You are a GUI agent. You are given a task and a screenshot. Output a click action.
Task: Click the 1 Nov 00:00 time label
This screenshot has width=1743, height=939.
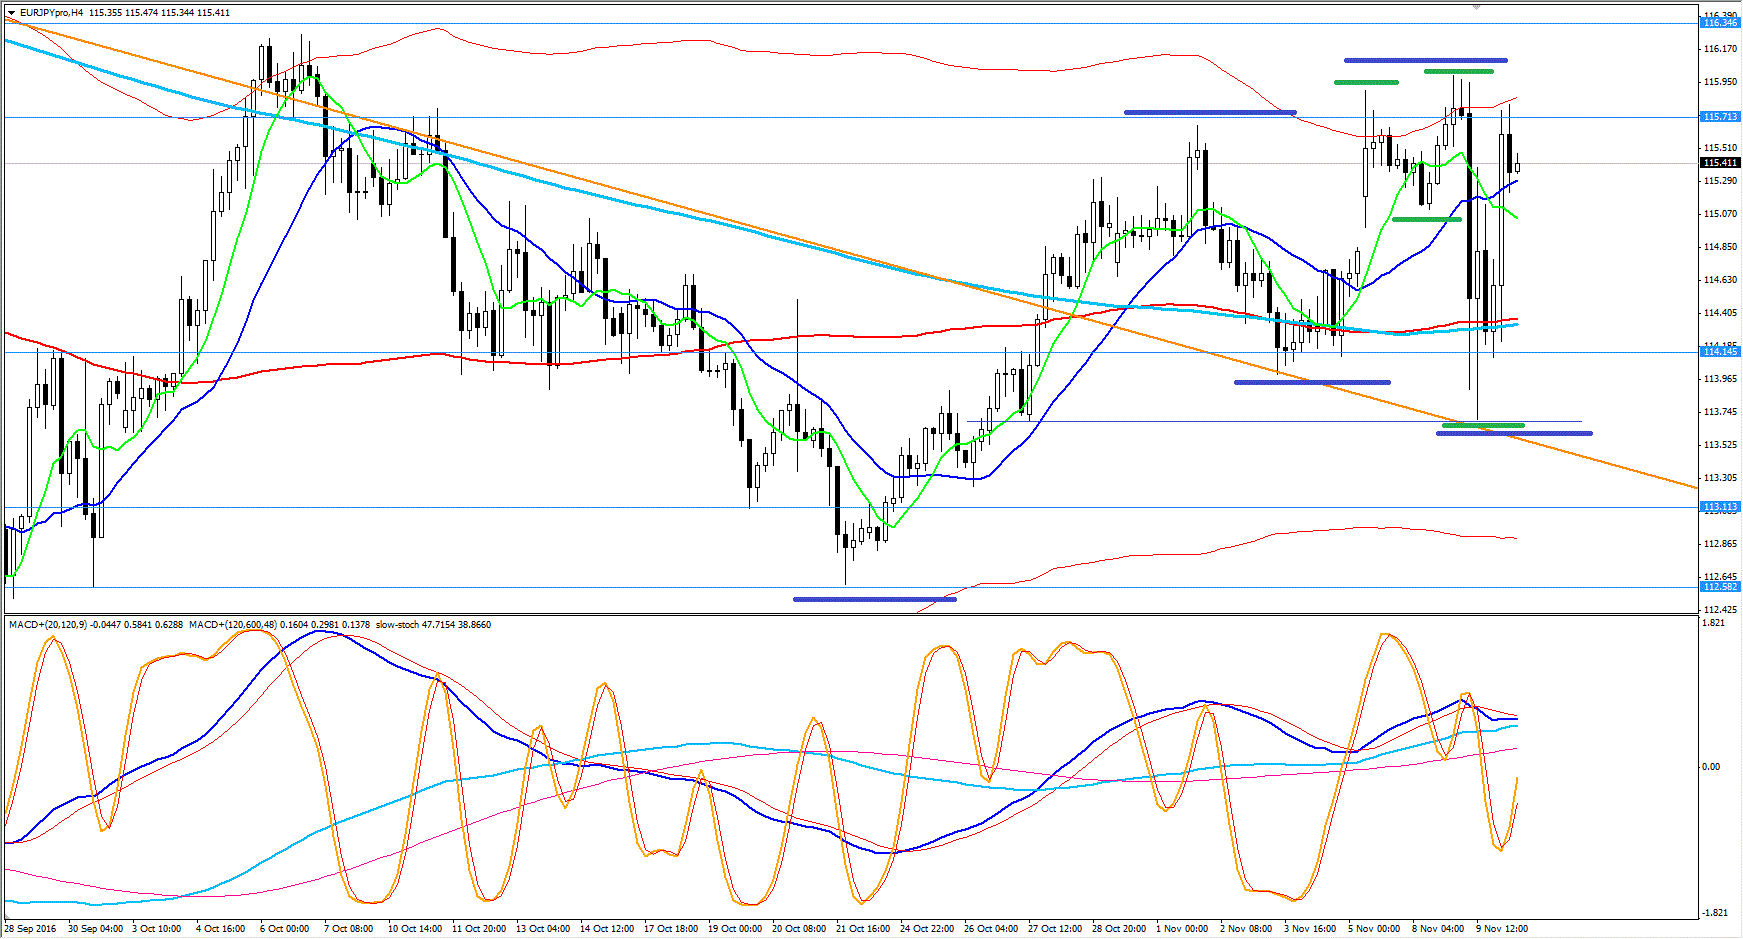[x=1182, y=929]
